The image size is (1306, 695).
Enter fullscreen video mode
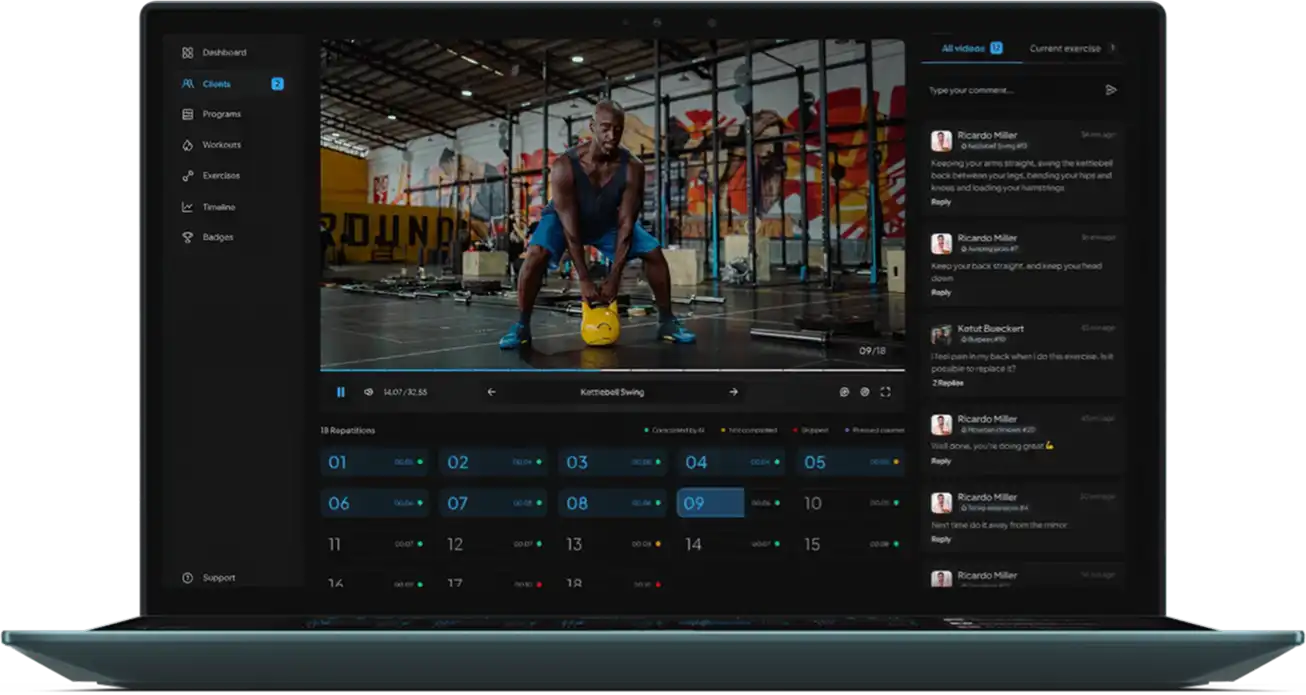(x=885, y=393)
